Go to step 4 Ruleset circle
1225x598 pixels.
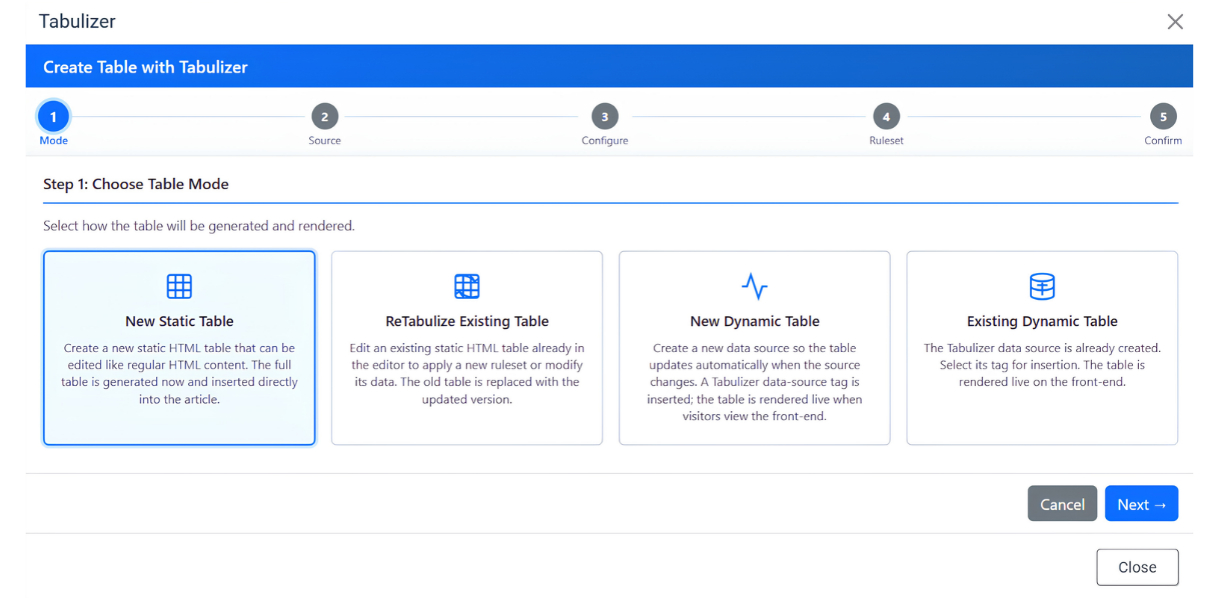pyautogui.click(x=885, y=117)
